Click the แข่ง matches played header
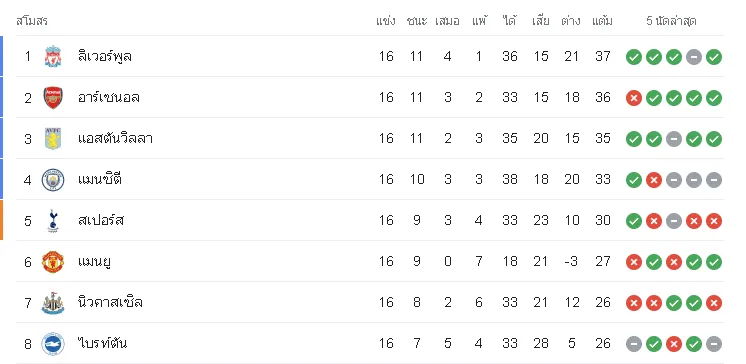 click(385, 21)
